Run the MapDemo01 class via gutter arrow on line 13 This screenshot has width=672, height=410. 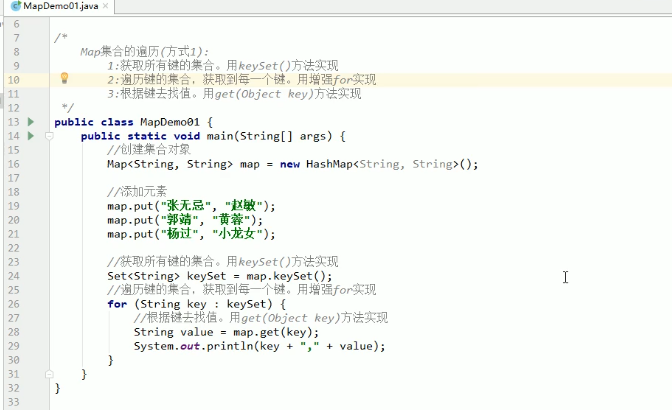31,122
